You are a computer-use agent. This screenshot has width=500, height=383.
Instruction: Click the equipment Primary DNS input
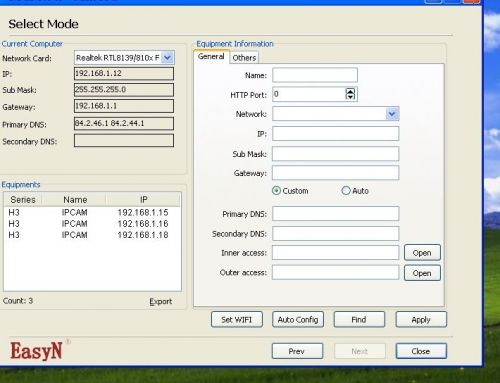tap(335, 214)
